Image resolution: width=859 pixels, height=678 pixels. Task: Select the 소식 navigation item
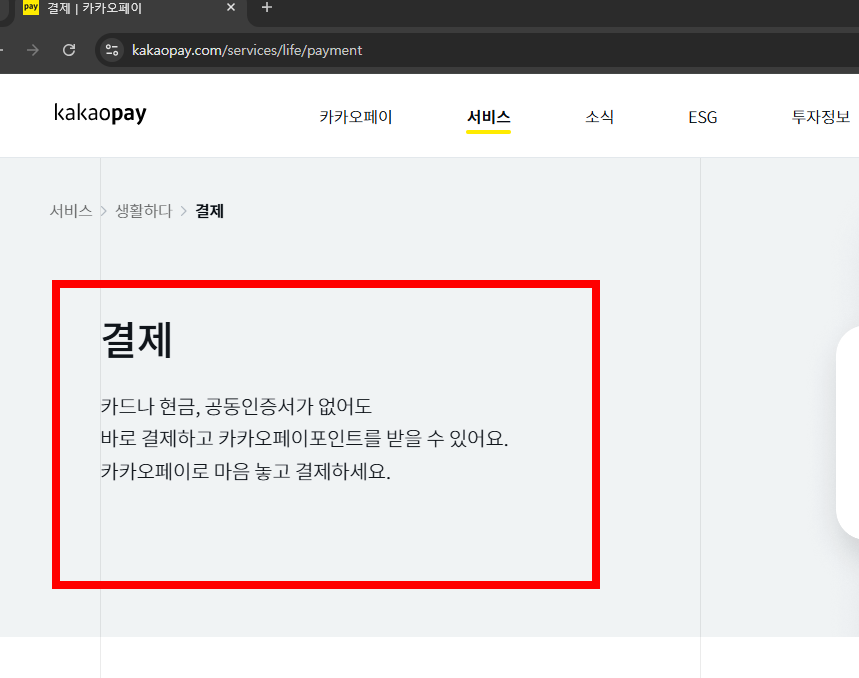[599, 117]
